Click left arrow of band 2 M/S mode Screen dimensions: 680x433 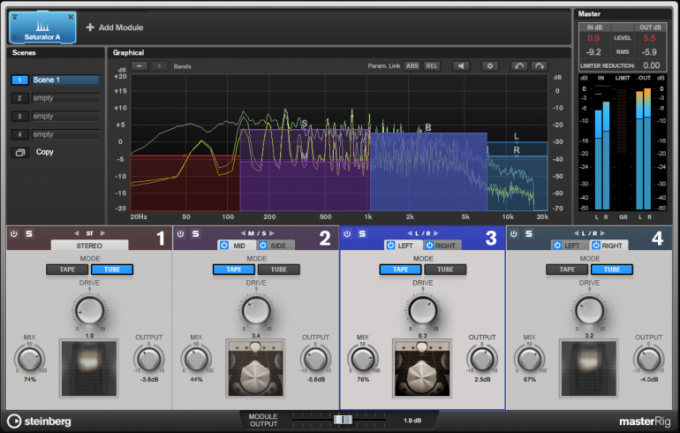(x=243, y=233)
